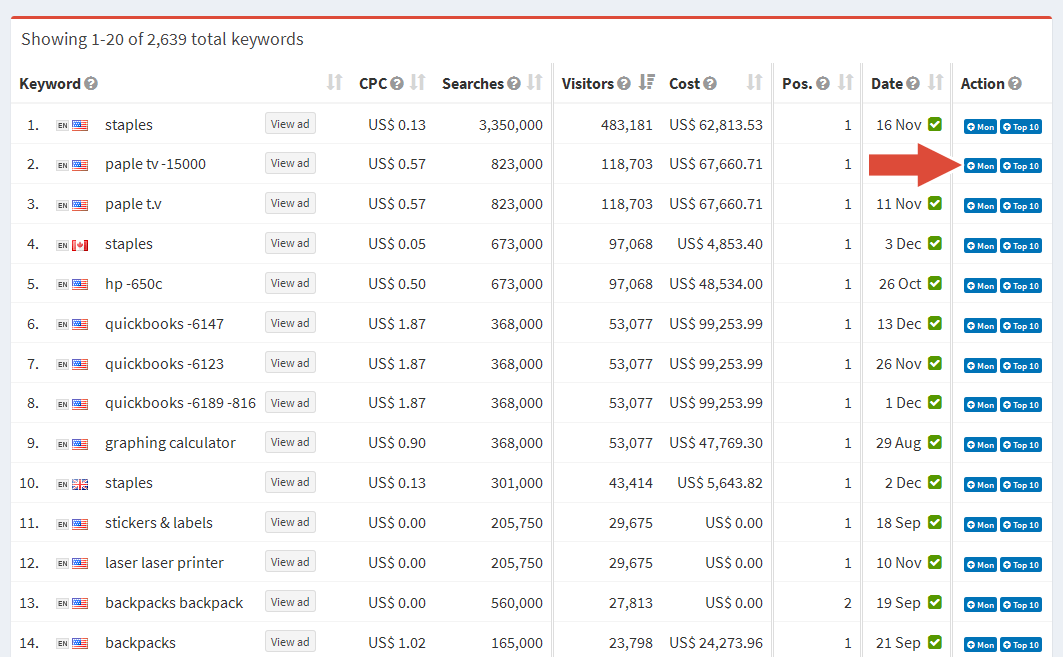Image resolution: width=1063 pixels, height=657 pixels.
Task: Click the UK flag icon on row 10
Action: coord(80,484)
